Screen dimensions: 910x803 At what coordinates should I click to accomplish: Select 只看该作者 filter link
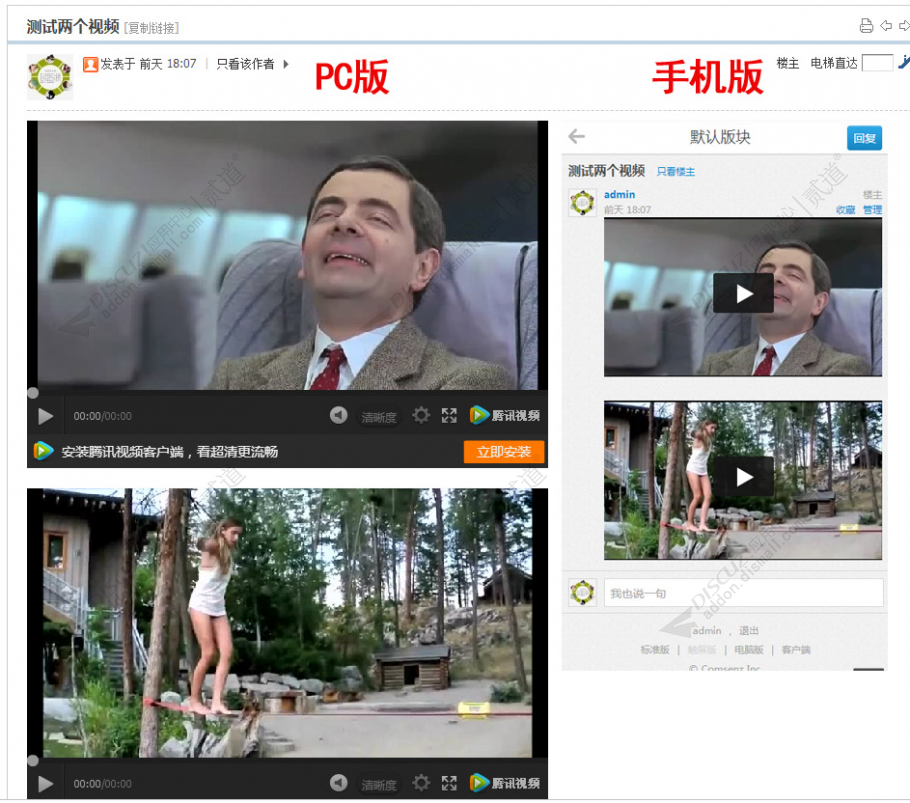[x=245, y=64]
